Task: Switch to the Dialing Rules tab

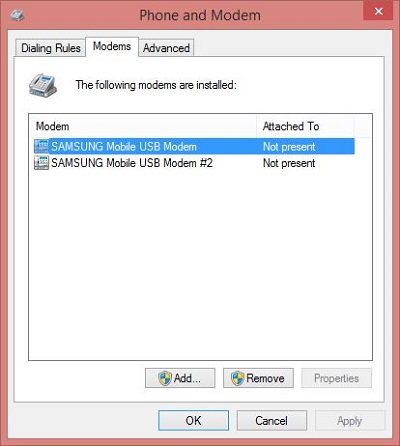Action: point(51,48)
